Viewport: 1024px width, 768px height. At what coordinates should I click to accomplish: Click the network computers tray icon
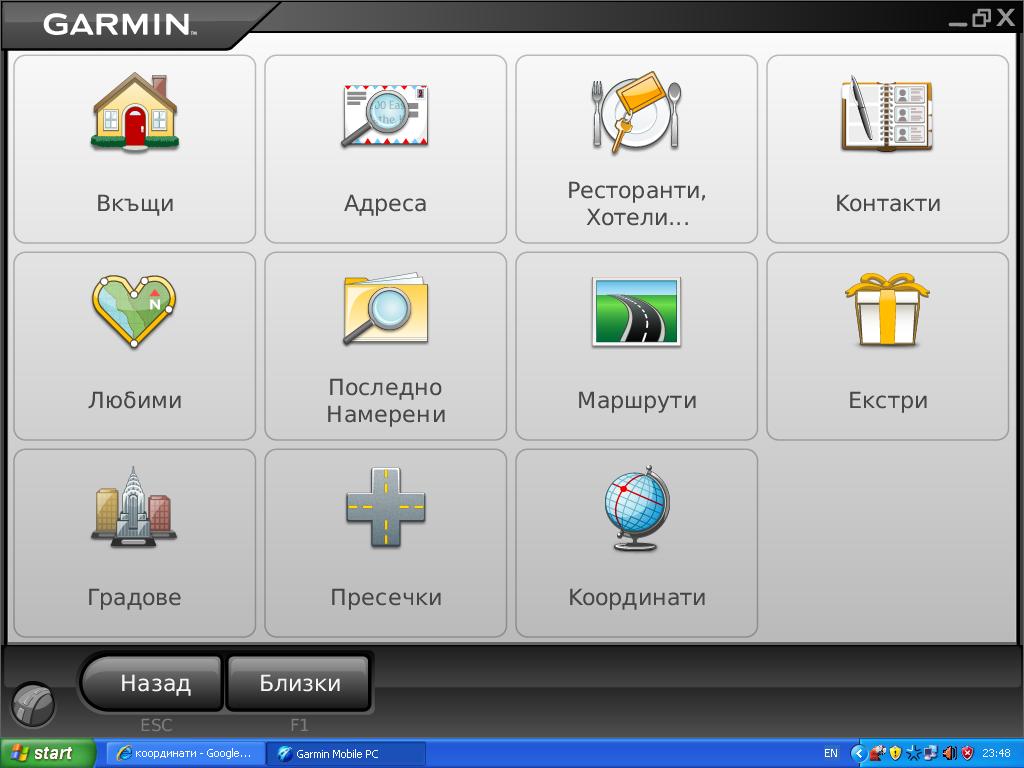(931, 754)
